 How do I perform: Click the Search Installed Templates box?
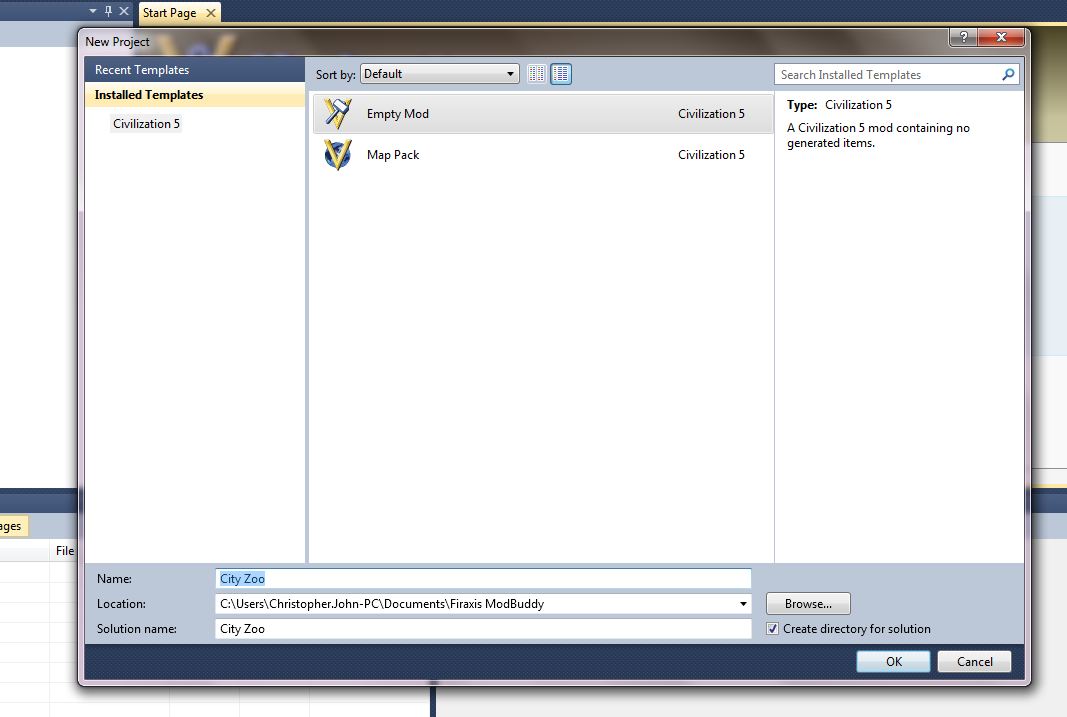(896, 74)
